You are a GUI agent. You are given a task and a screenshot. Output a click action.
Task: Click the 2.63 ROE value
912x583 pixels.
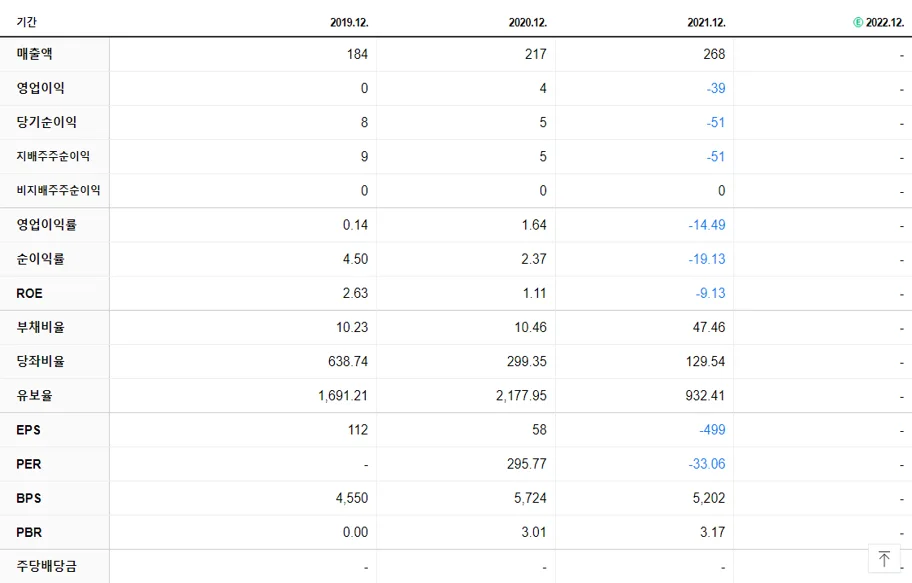355,293
